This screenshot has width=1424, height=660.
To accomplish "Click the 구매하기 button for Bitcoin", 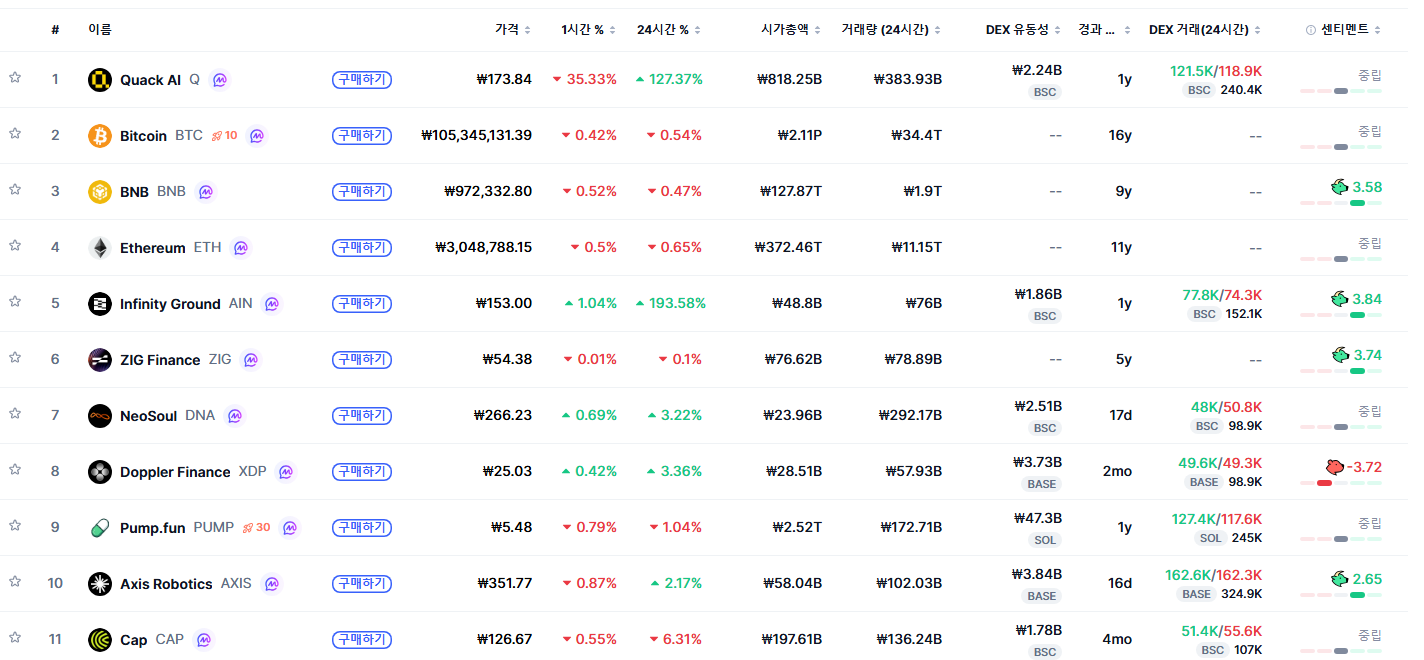I will 362,136.
